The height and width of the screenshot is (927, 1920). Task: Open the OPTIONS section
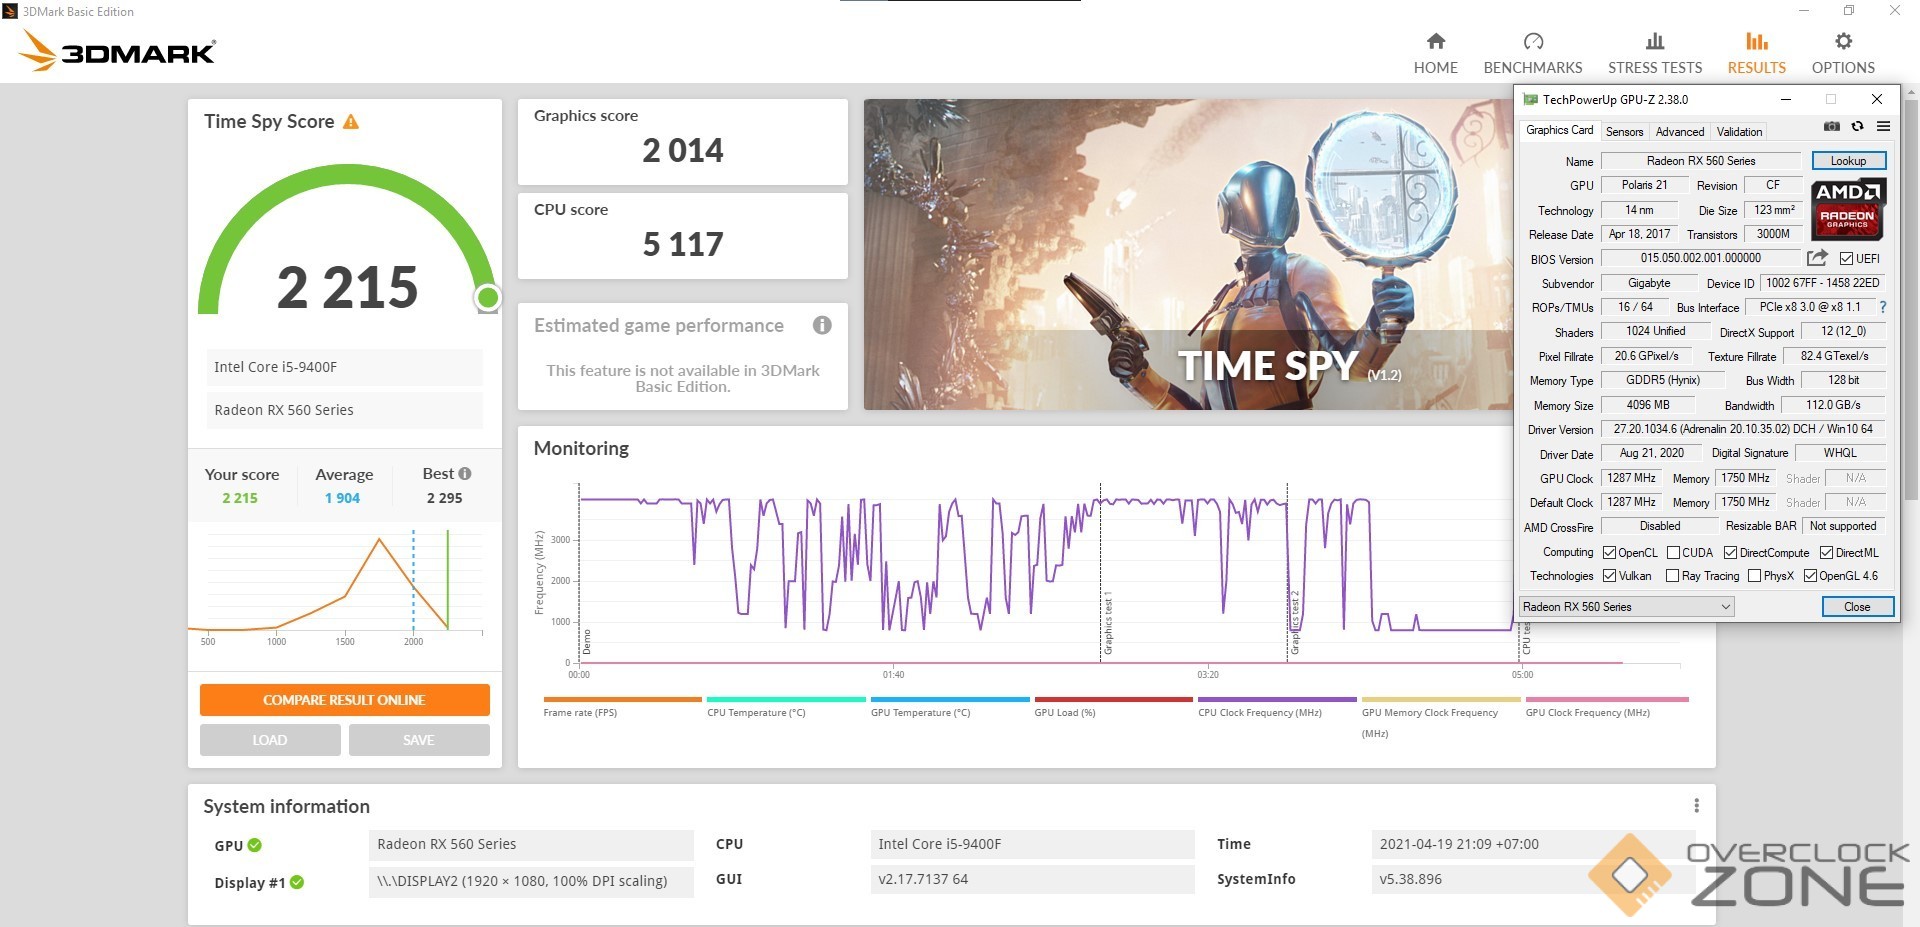tap(1843, 53)
